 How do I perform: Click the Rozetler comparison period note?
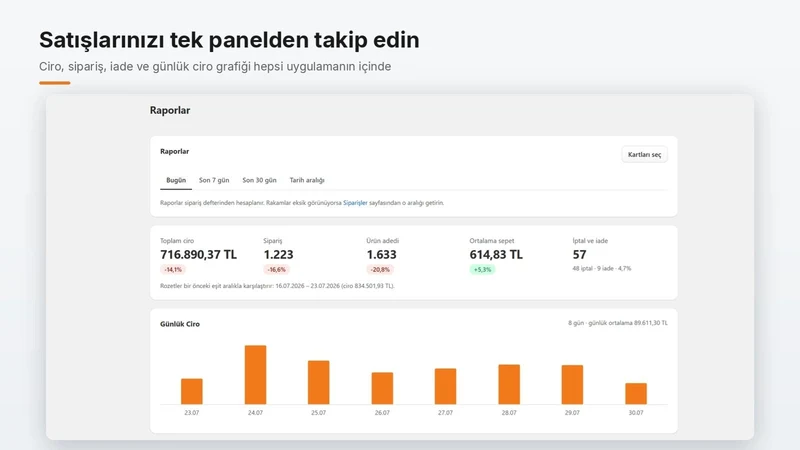pos(277,286)
